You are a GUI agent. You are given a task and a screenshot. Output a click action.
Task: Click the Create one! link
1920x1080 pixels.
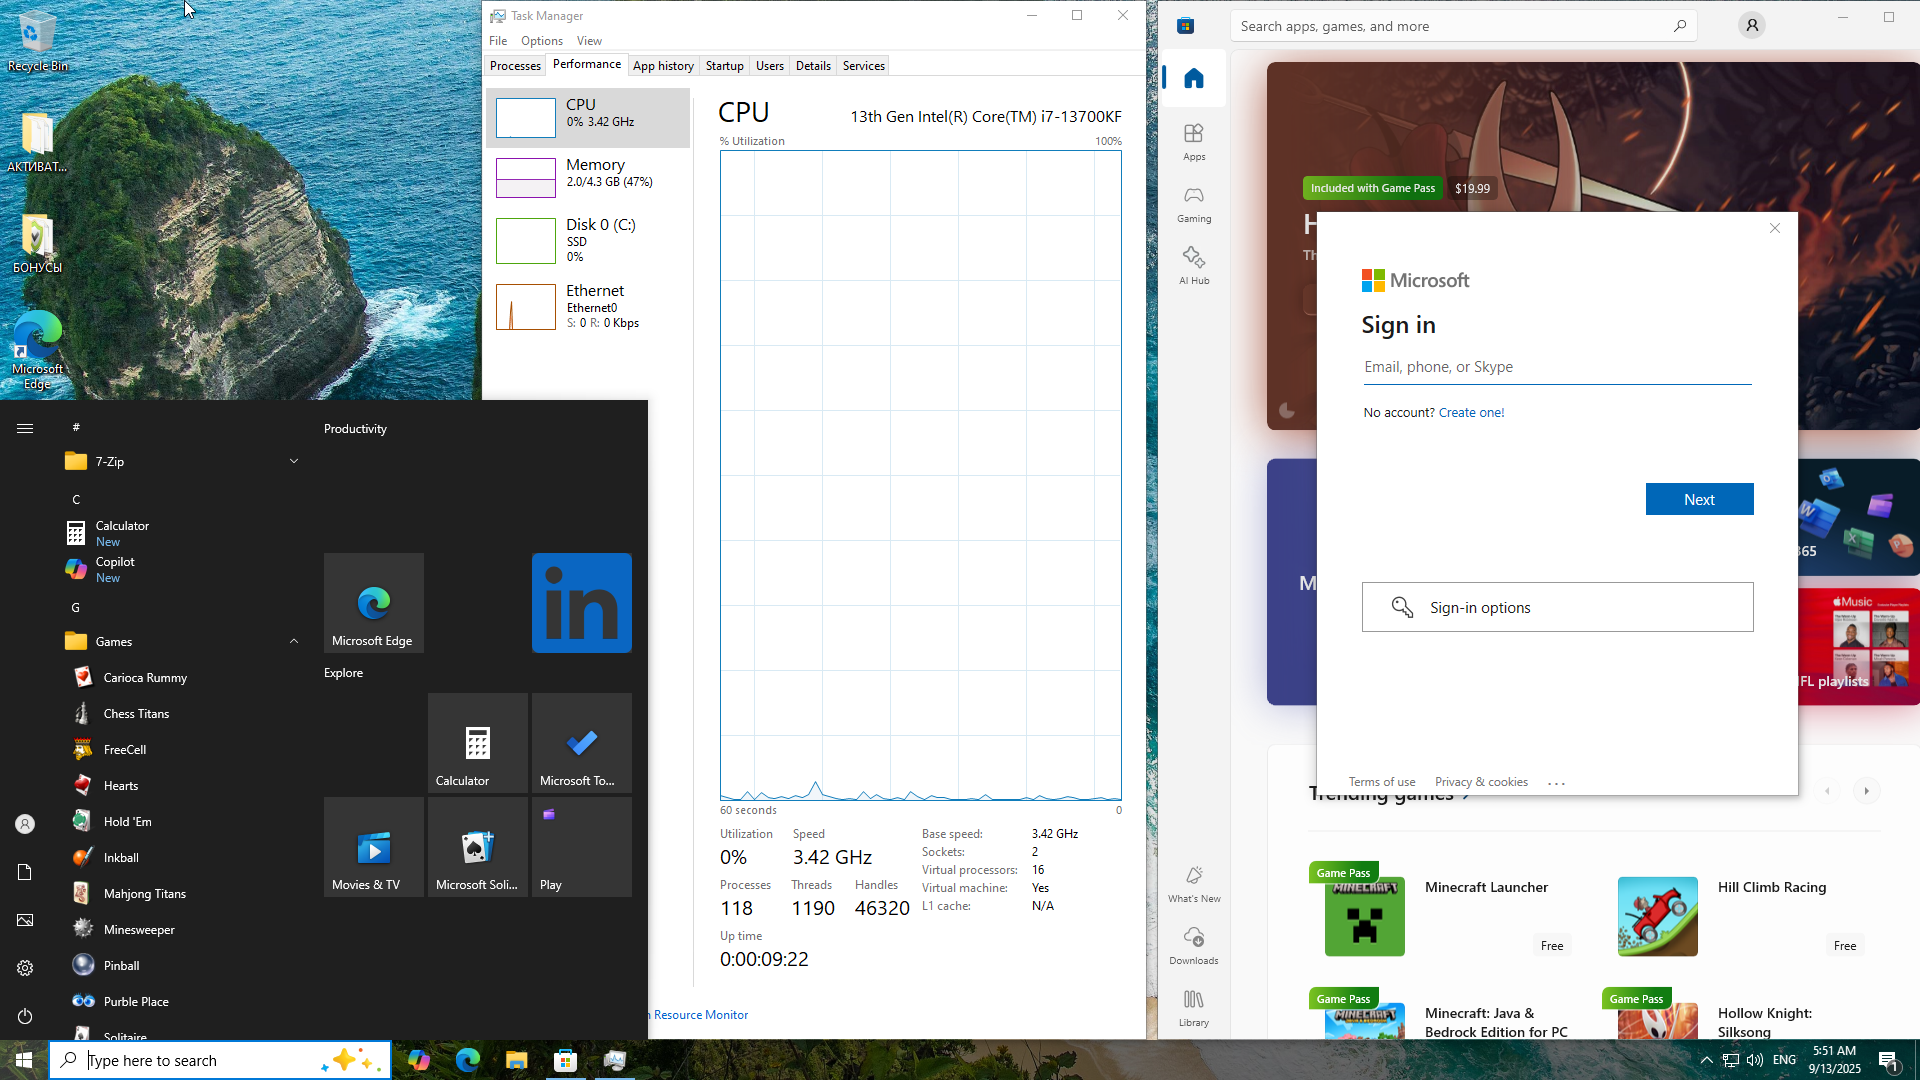coord(1471,412)
